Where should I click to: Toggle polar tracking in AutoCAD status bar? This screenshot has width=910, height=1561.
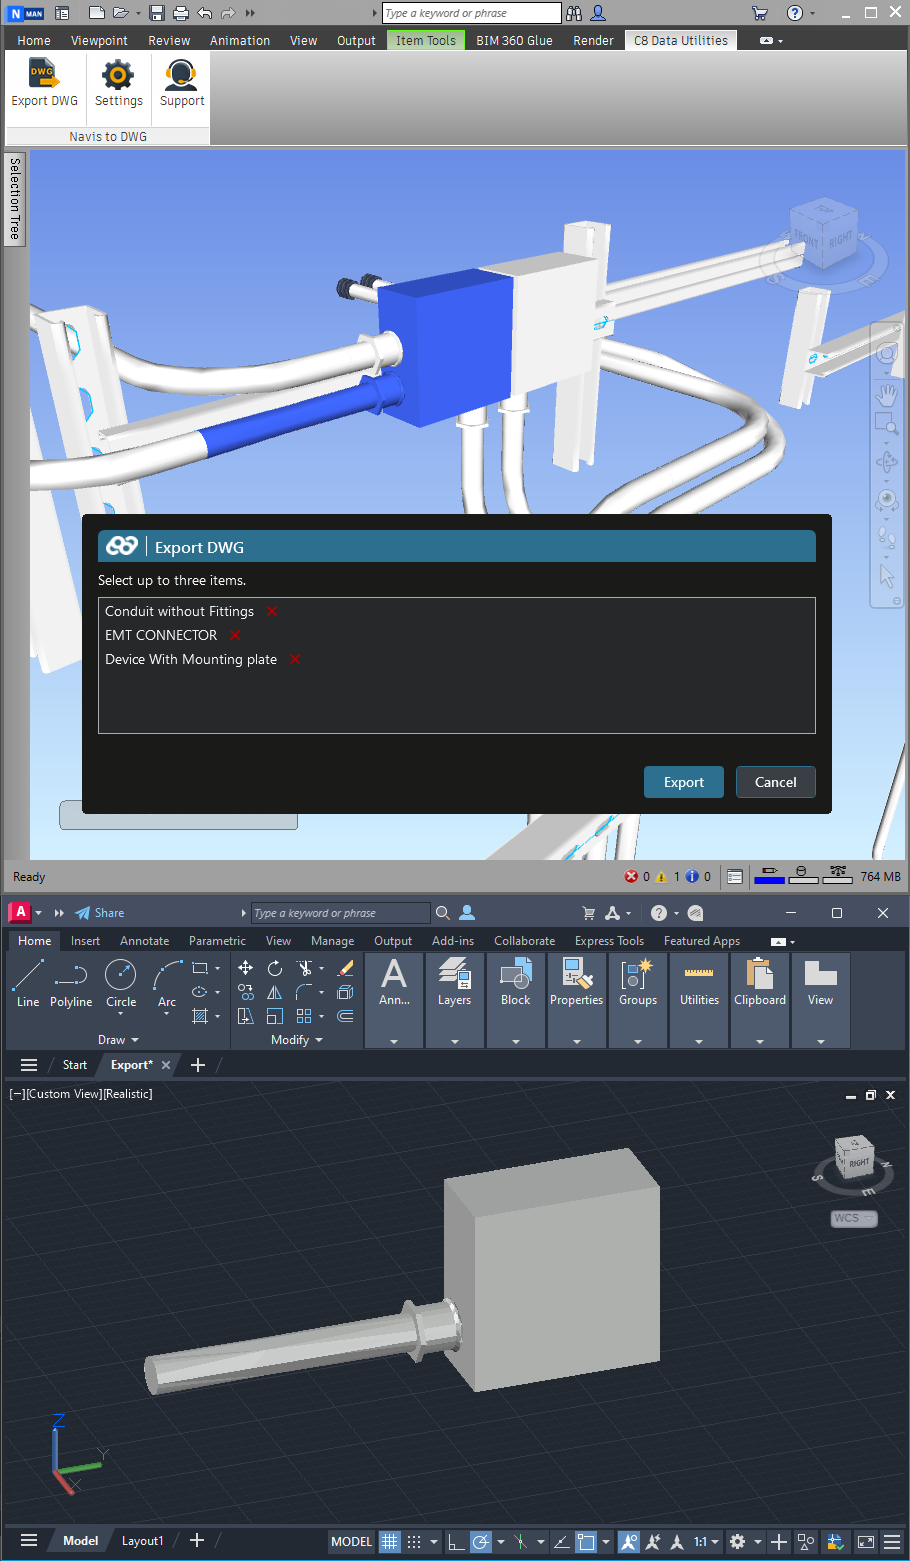tap(481, 1541)
